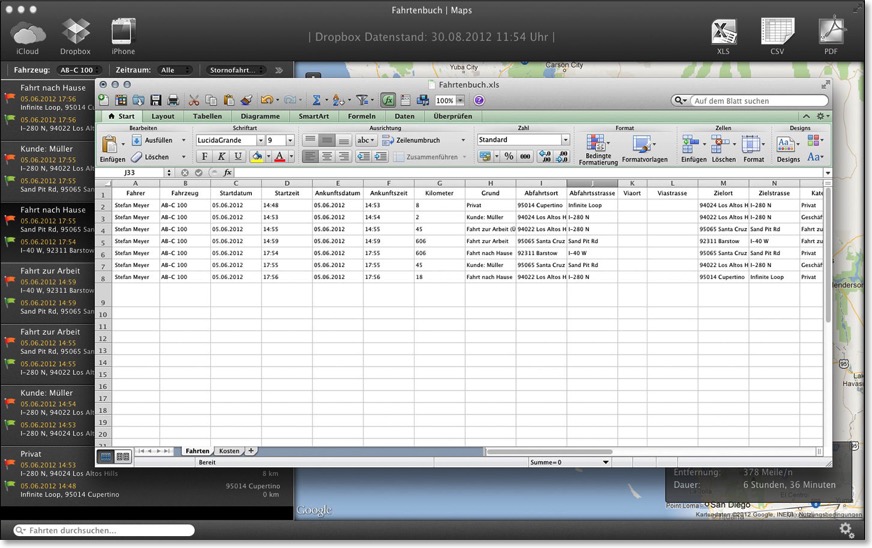Open the Formeln tab
The image size is (872, 548).
(x=361, y=116)
